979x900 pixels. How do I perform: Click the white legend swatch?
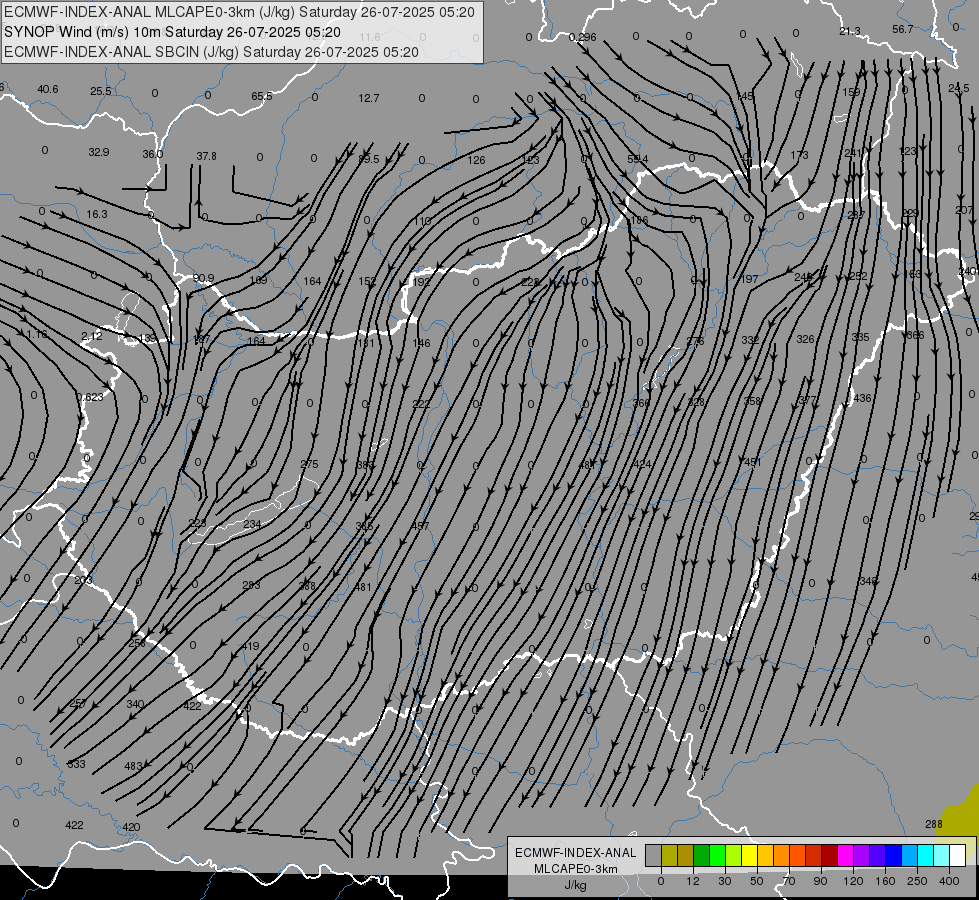tap(957, 855)
